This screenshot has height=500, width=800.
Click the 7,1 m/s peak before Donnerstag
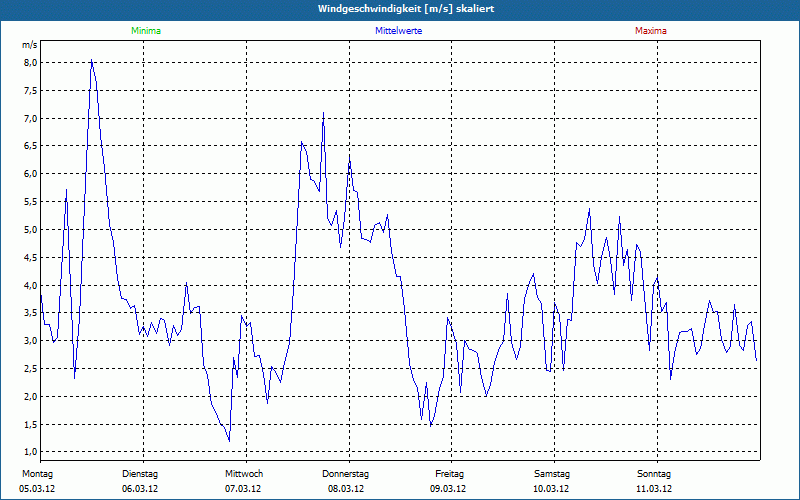tap(323, 113)
